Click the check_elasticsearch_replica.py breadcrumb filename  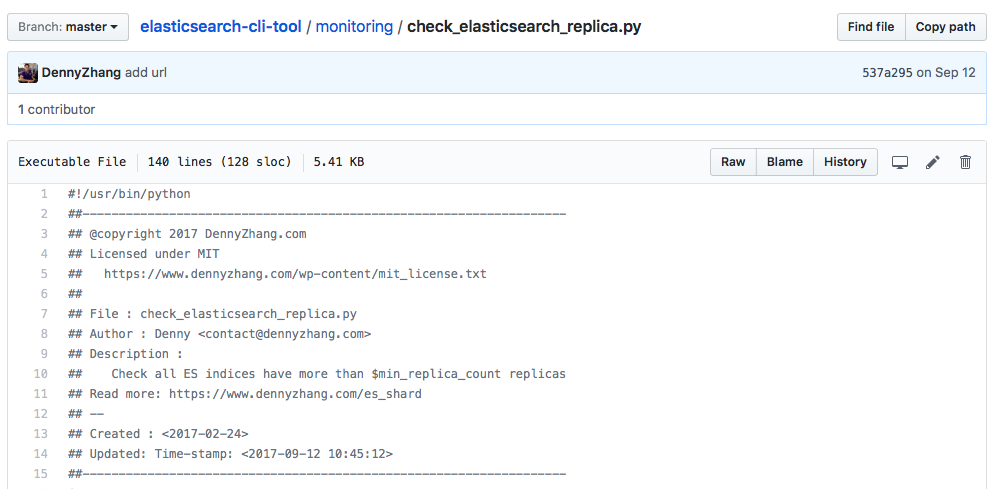point(524,27)
